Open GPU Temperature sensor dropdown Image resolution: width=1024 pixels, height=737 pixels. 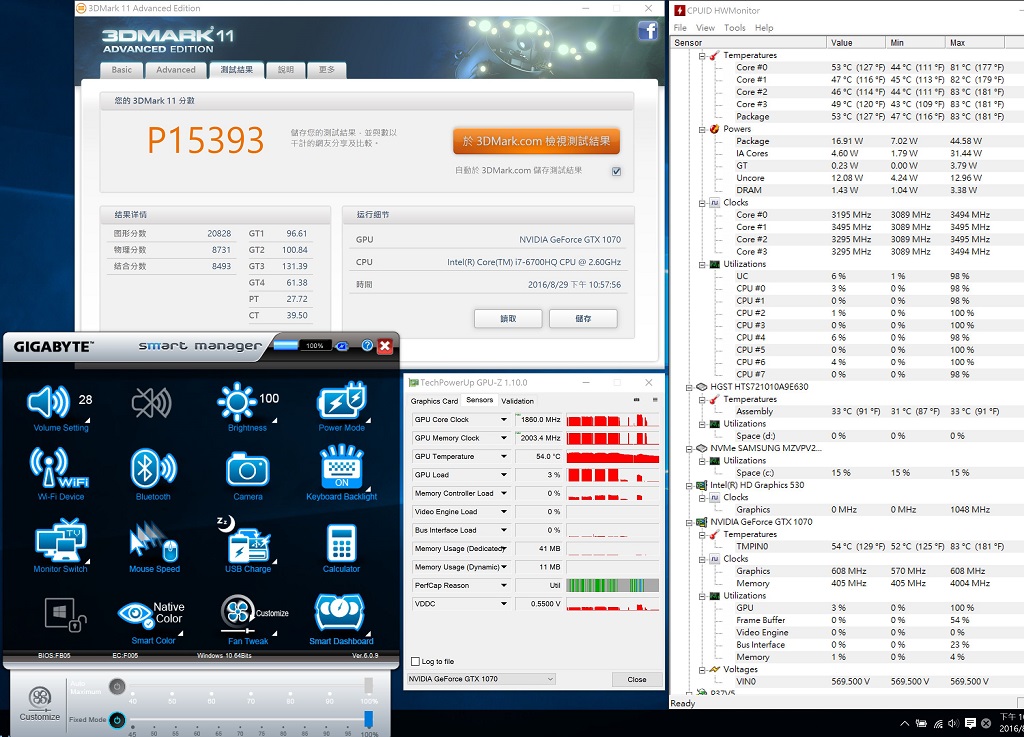coord(504,456)
